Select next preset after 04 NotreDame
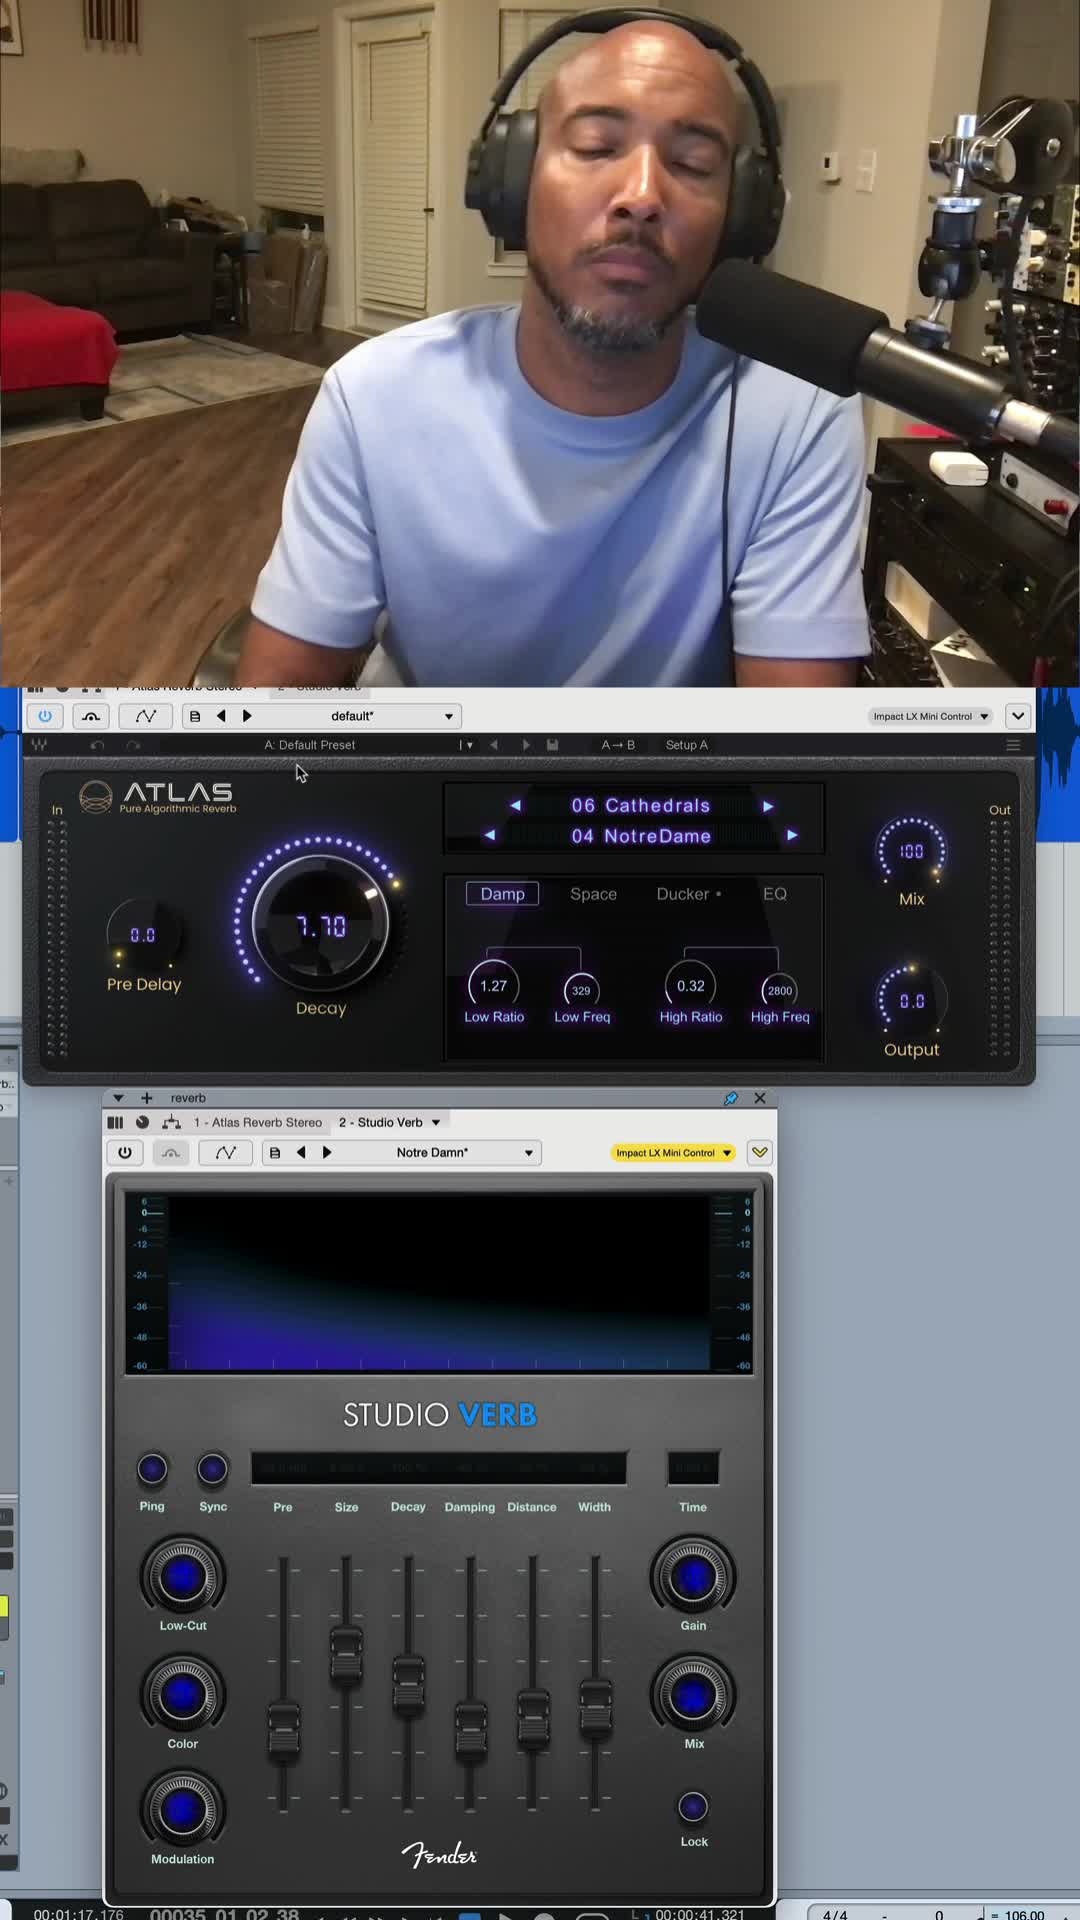 (792, 835)
